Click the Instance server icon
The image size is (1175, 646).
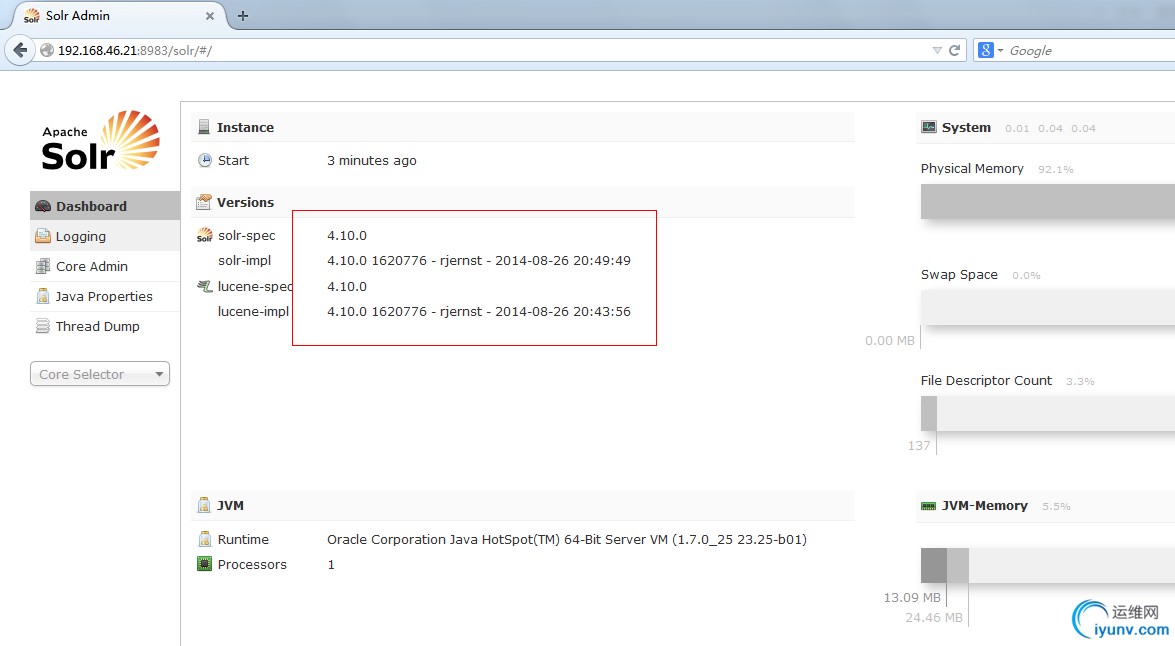[x=204, y=127]
